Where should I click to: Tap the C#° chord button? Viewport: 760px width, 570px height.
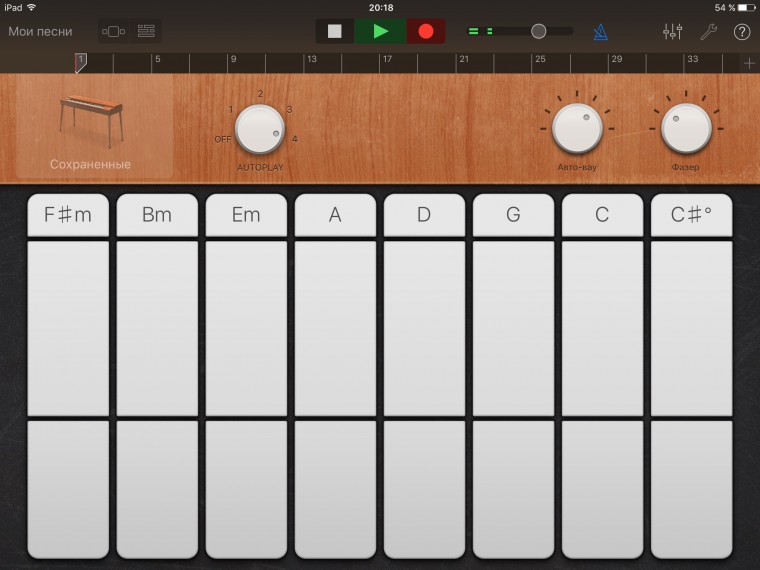coord(692,215)
